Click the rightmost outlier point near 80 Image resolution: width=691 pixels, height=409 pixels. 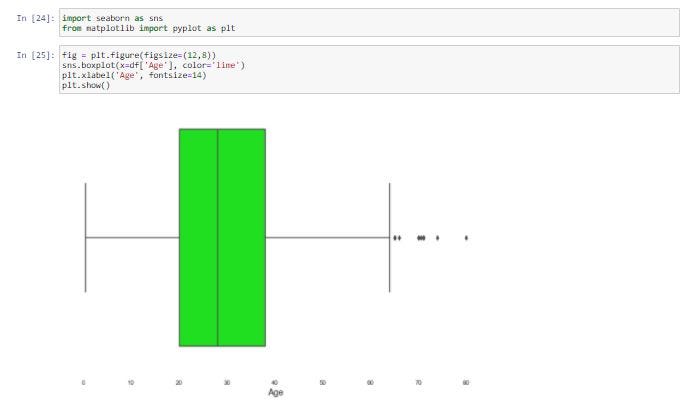pos(466,238)
